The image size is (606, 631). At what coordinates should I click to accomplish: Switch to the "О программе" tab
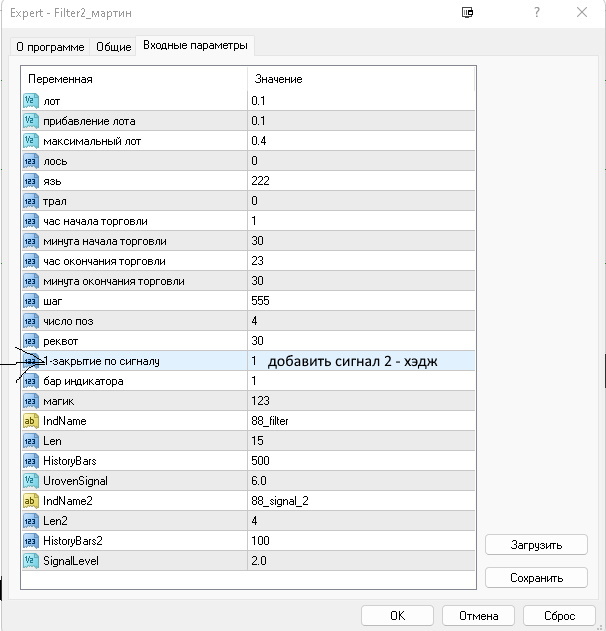50,47
